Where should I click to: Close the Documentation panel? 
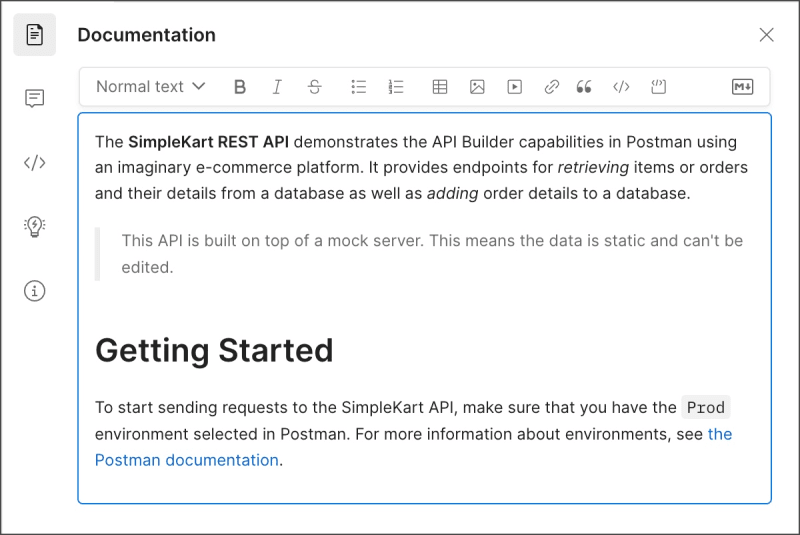[x=766, y=35]
